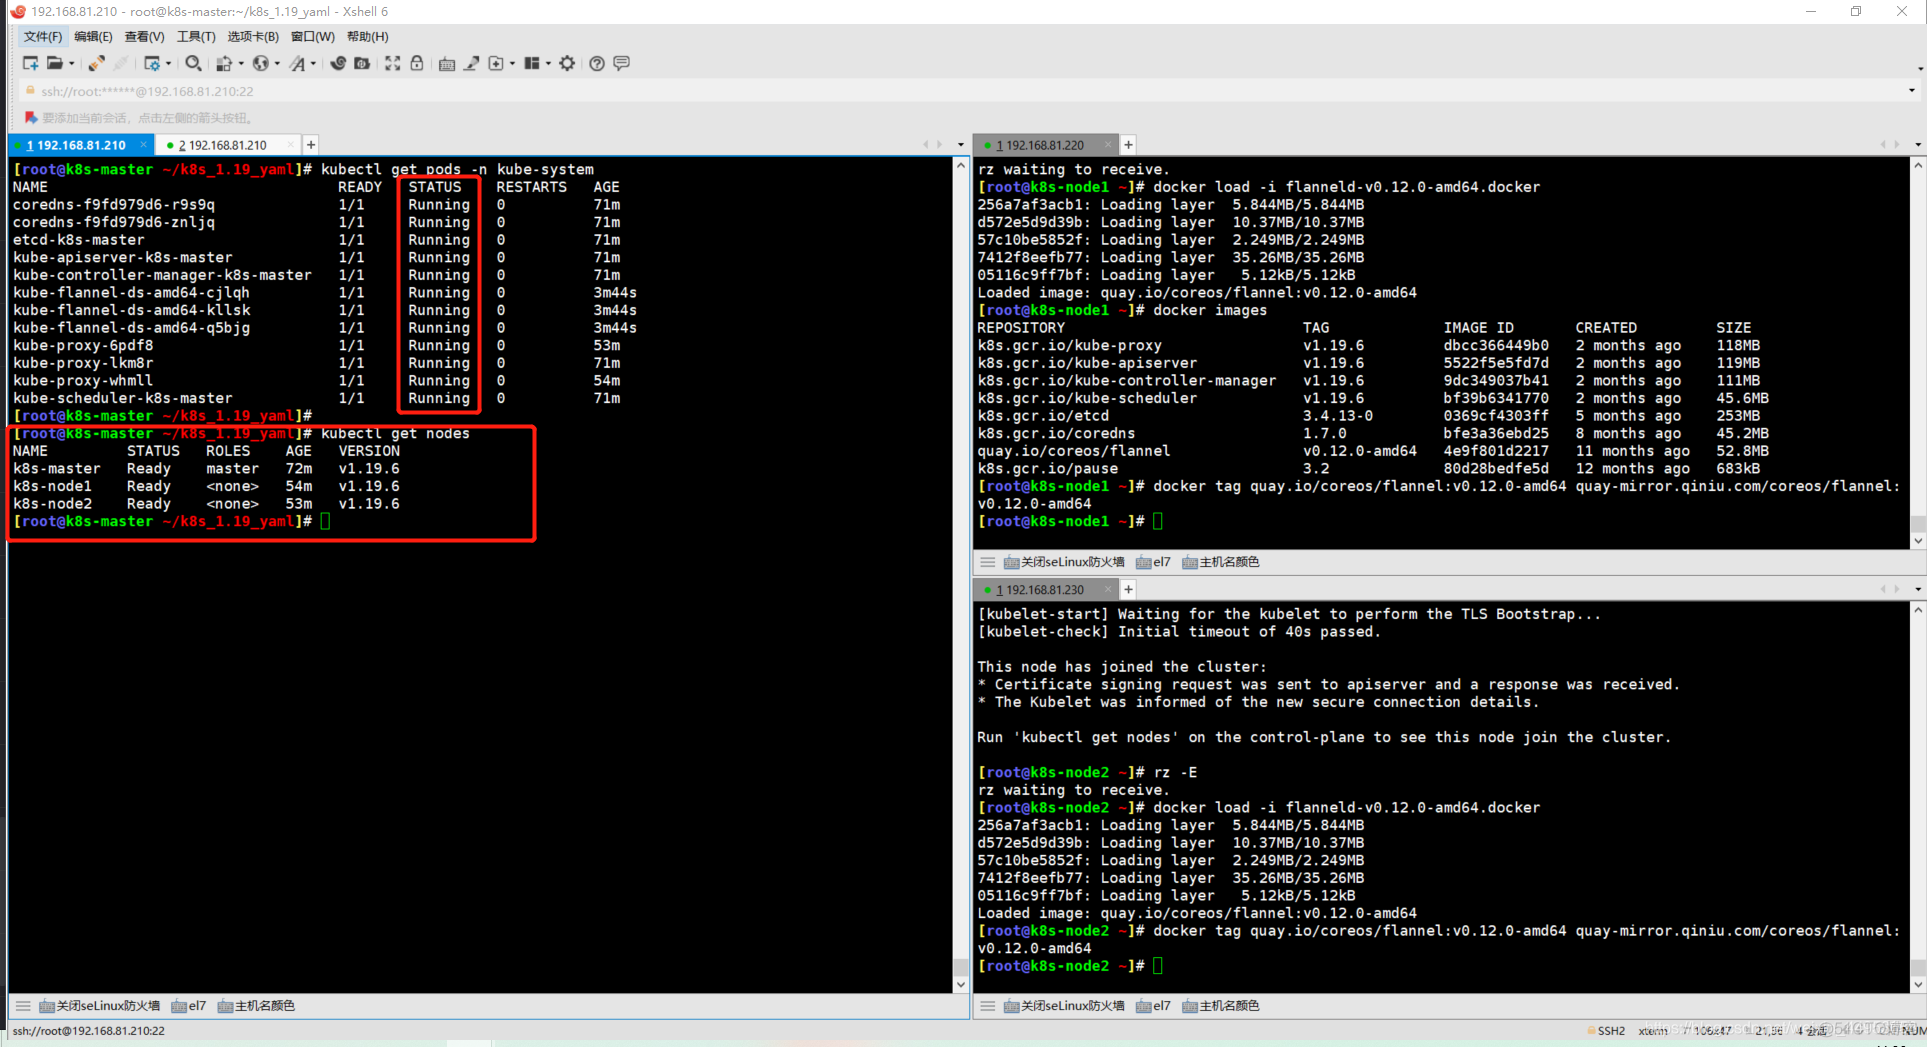Image resolution: width=1927 pixels, height=1047 pixels.
Task: Open the 文件(F) menu
Action: [x=43, y=37]
